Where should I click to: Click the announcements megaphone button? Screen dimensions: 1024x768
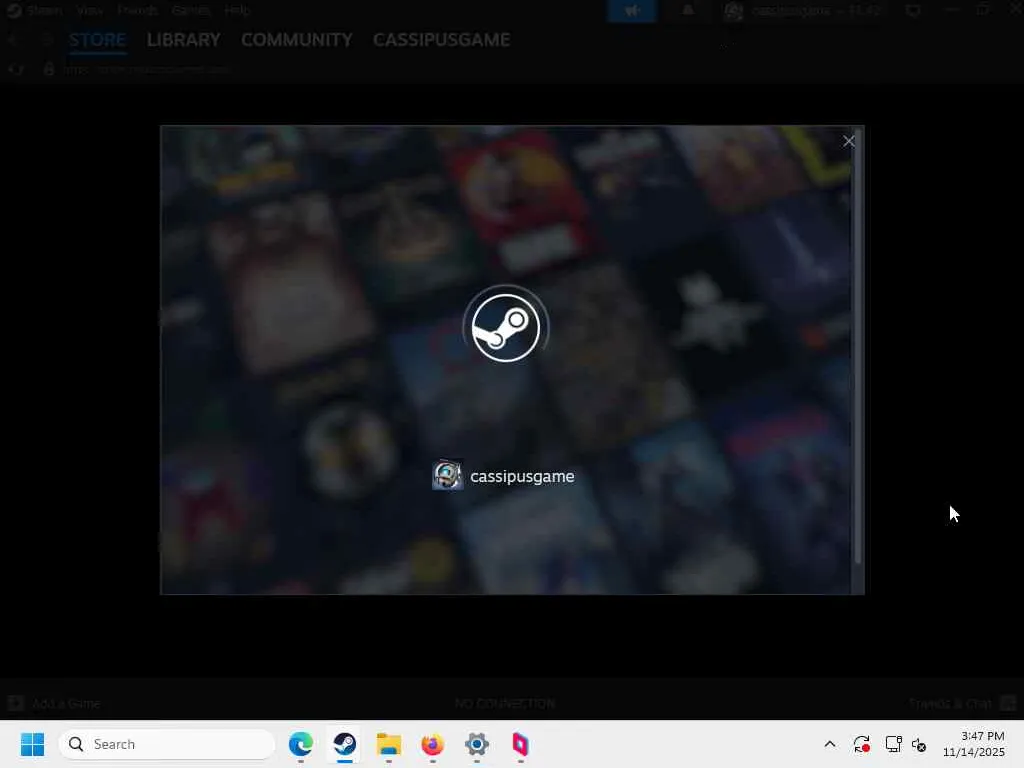[x=632, y=10]
